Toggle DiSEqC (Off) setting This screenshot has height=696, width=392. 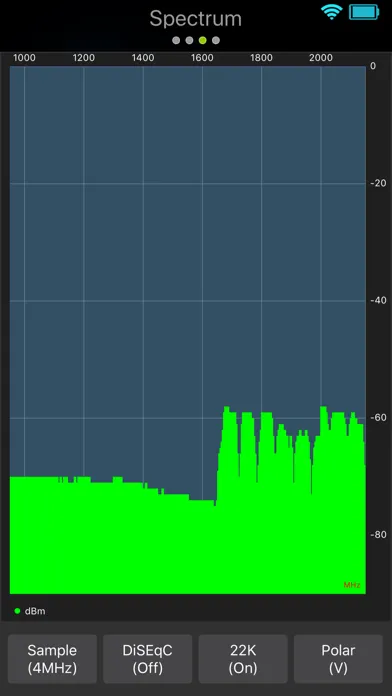click(147, 659)
